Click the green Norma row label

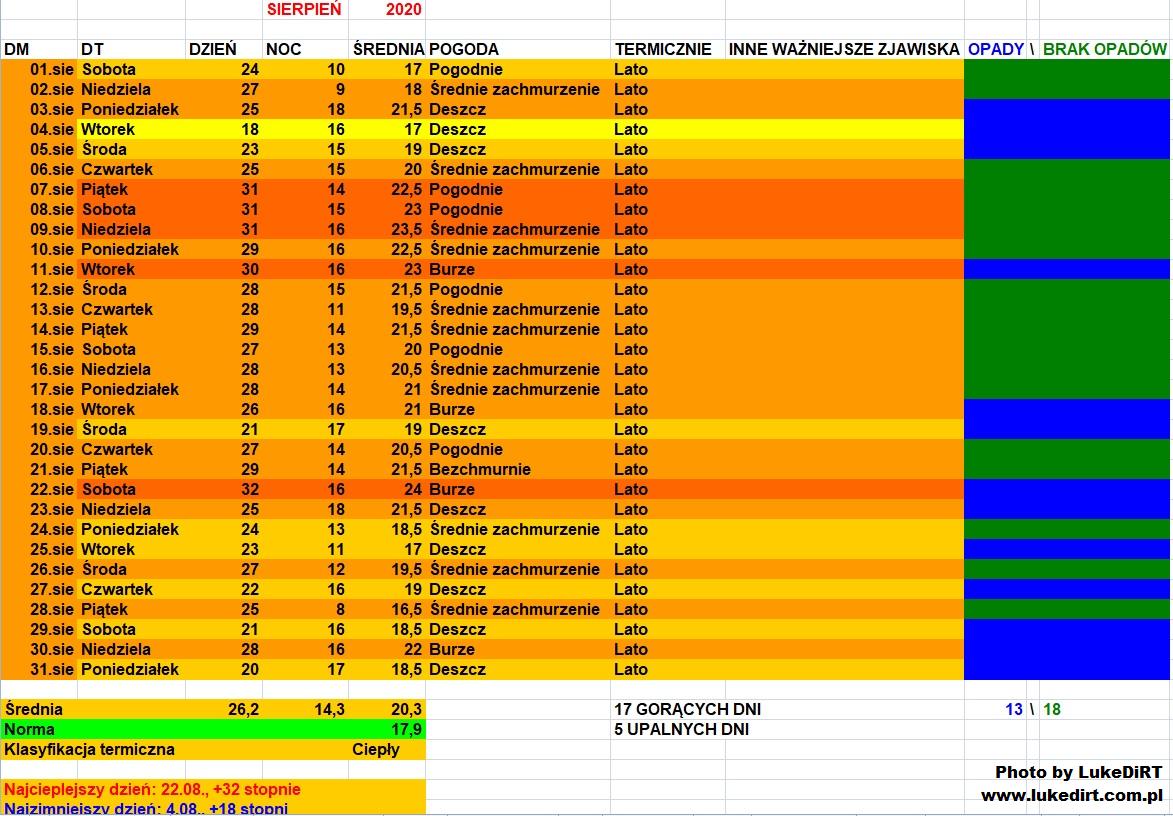click(x=30, y=729)
